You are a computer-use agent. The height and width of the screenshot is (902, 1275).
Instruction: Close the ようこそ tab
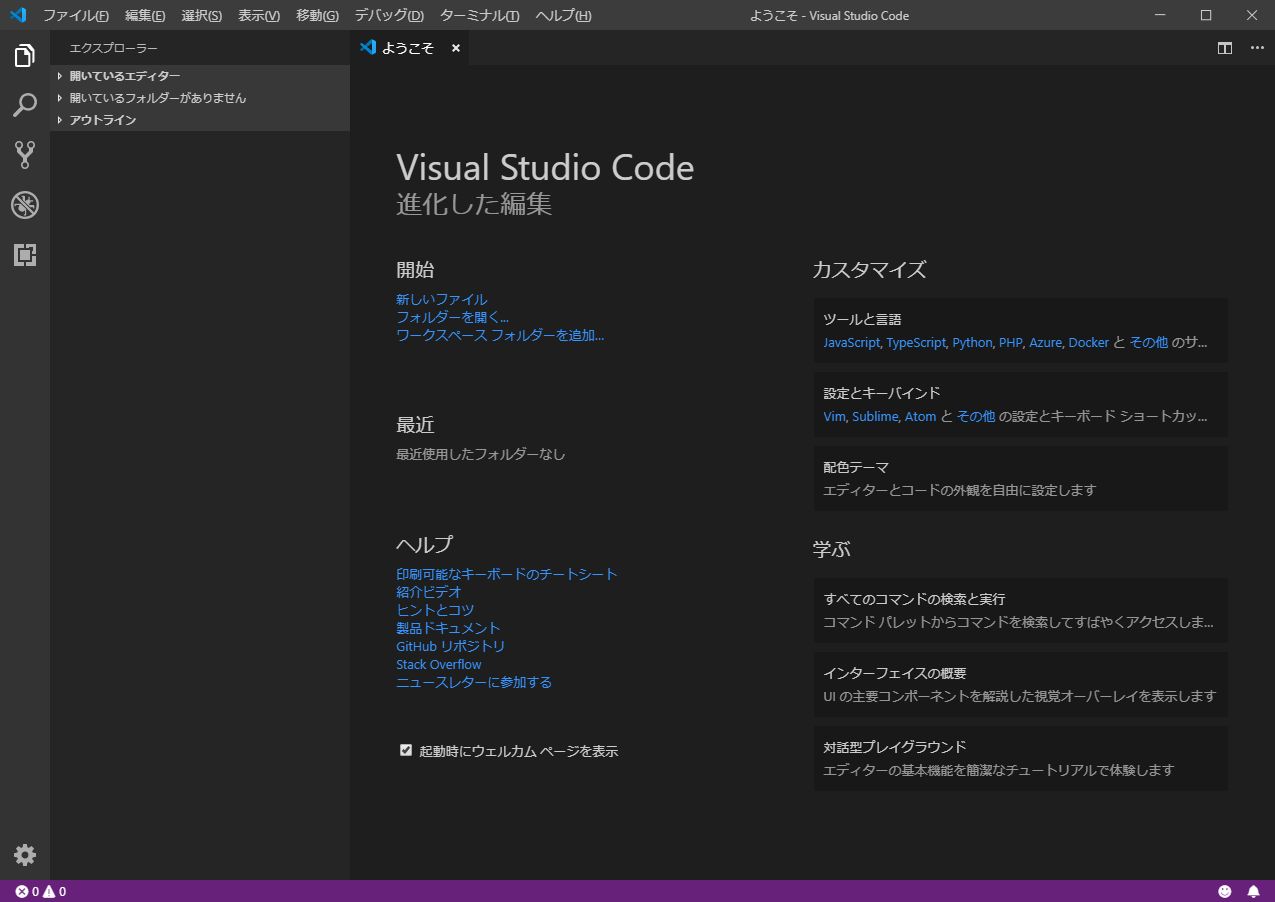click(x=456, y=48)
